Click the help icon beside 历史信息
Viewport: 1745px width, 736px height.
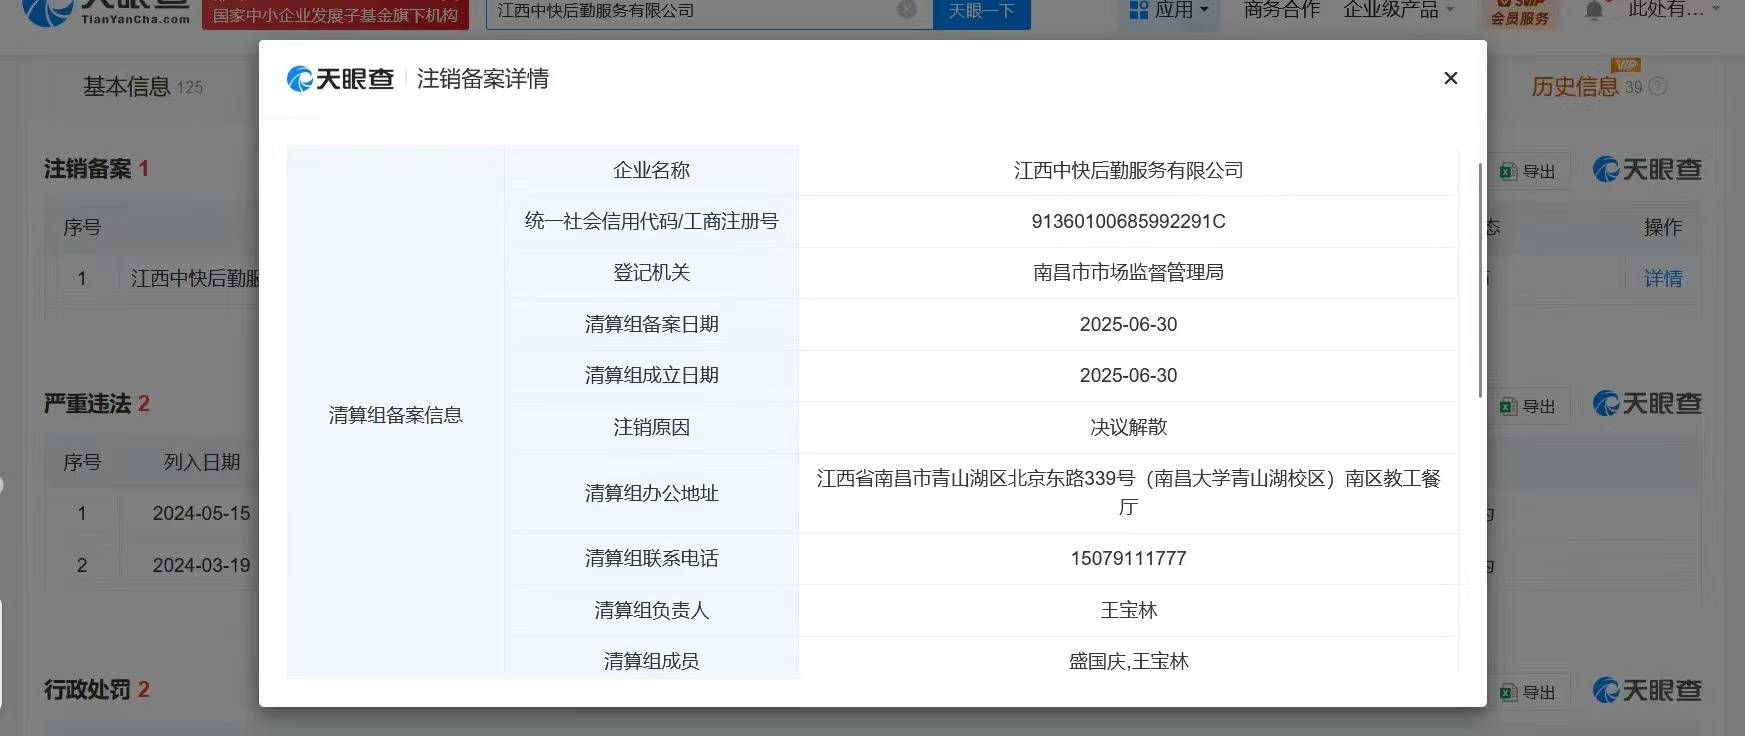(x=1657, y=87)
